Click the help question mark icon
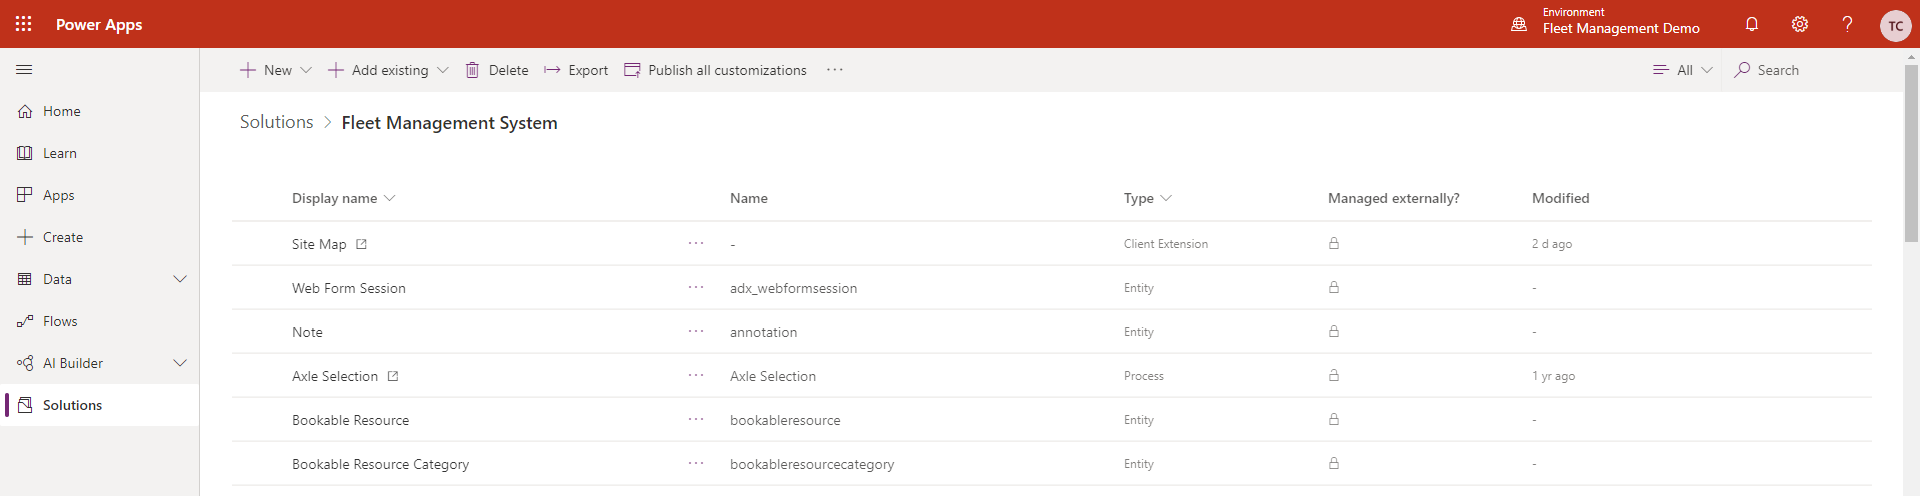The image size is (1920, 496). pyautogui.click(x=1847, y=24)
